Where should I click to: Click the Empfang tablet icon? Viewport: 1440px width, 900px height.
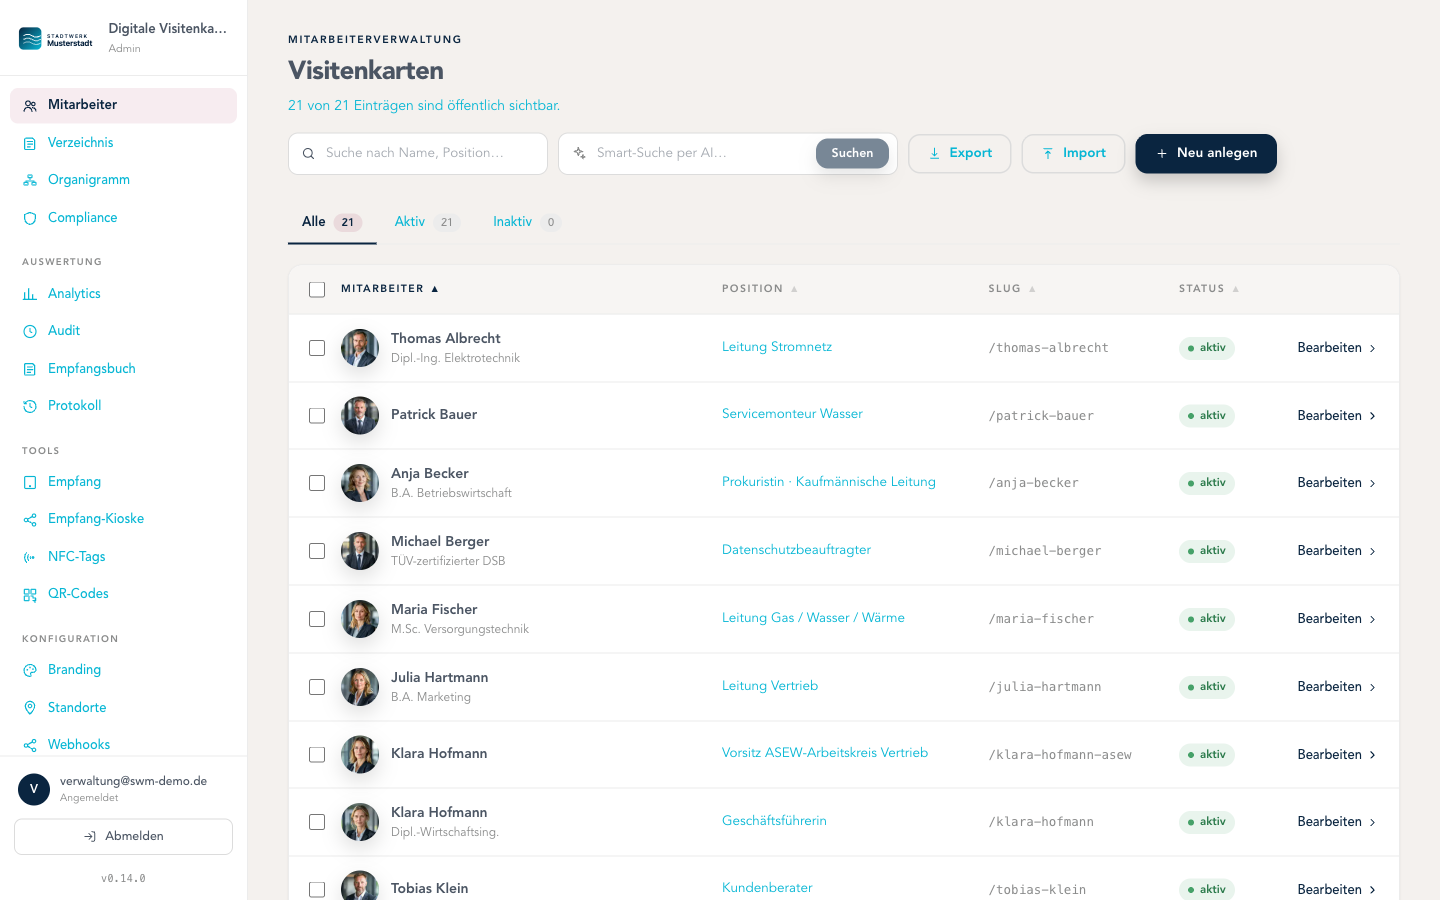pyautogui.click(x=30, y=482)
